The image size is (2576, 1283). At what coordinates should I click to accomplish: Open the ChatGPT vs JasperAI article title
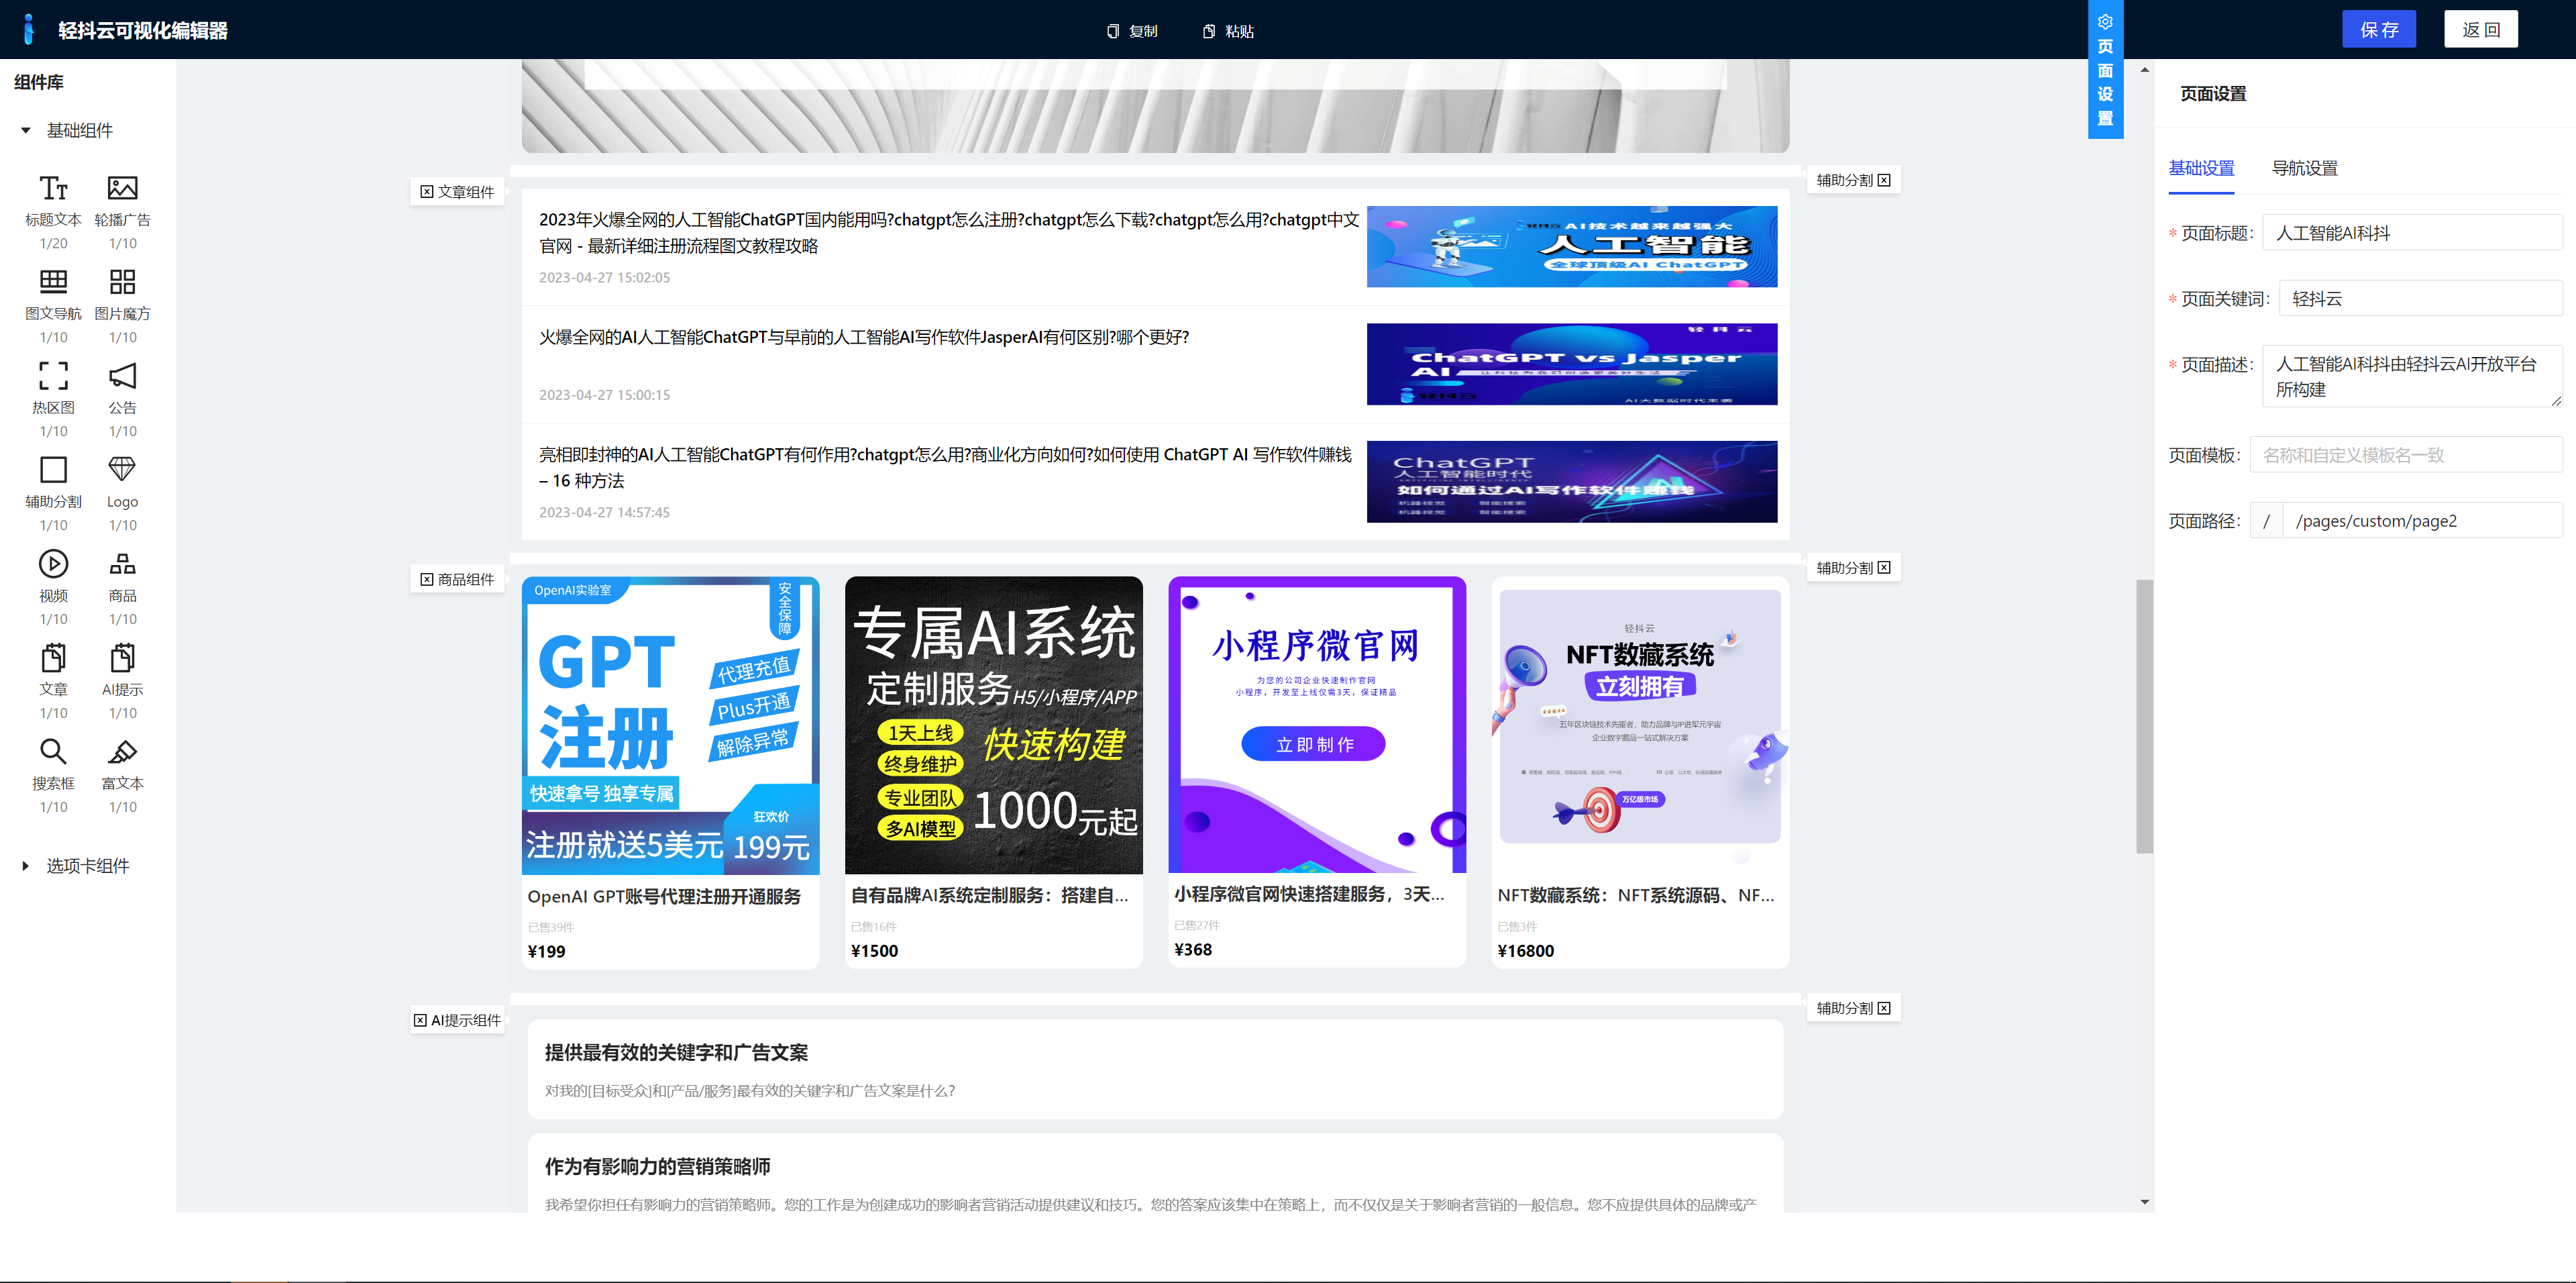[864, 337]
